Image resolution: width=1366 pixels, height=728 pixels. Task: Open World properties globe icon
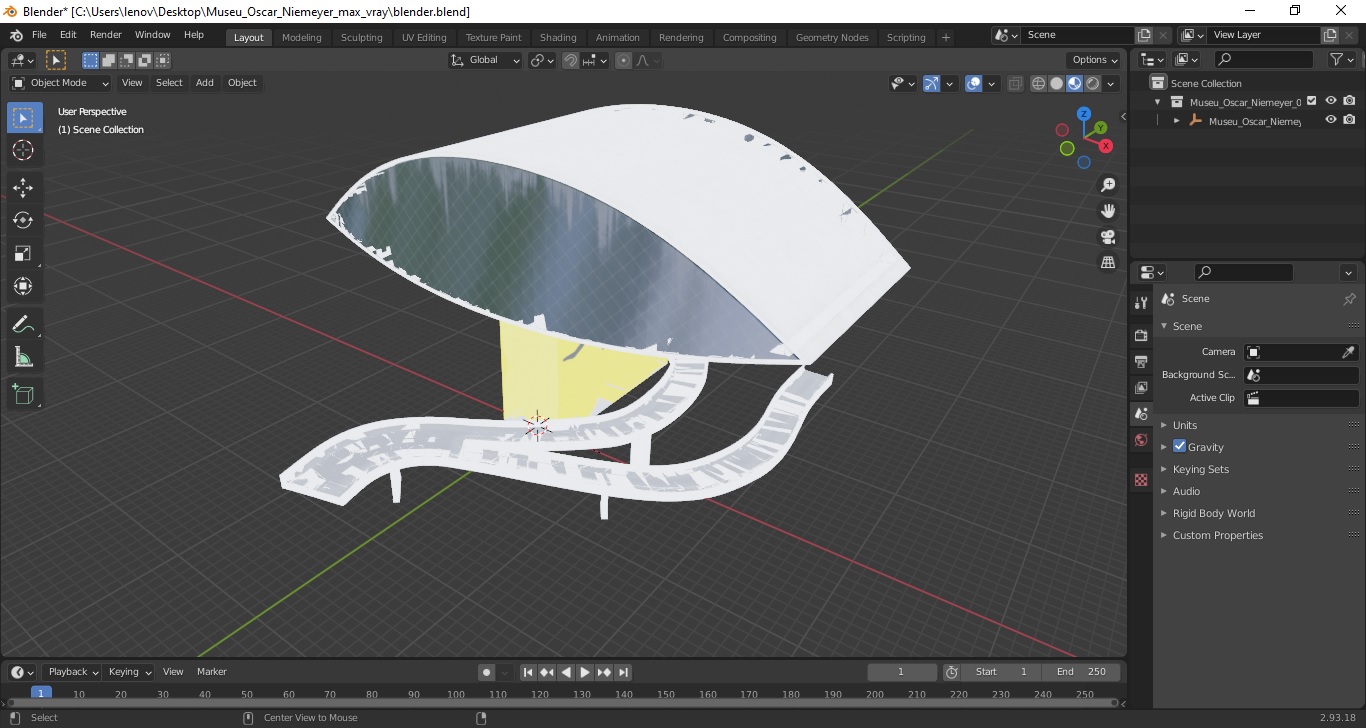(1141, 440)
